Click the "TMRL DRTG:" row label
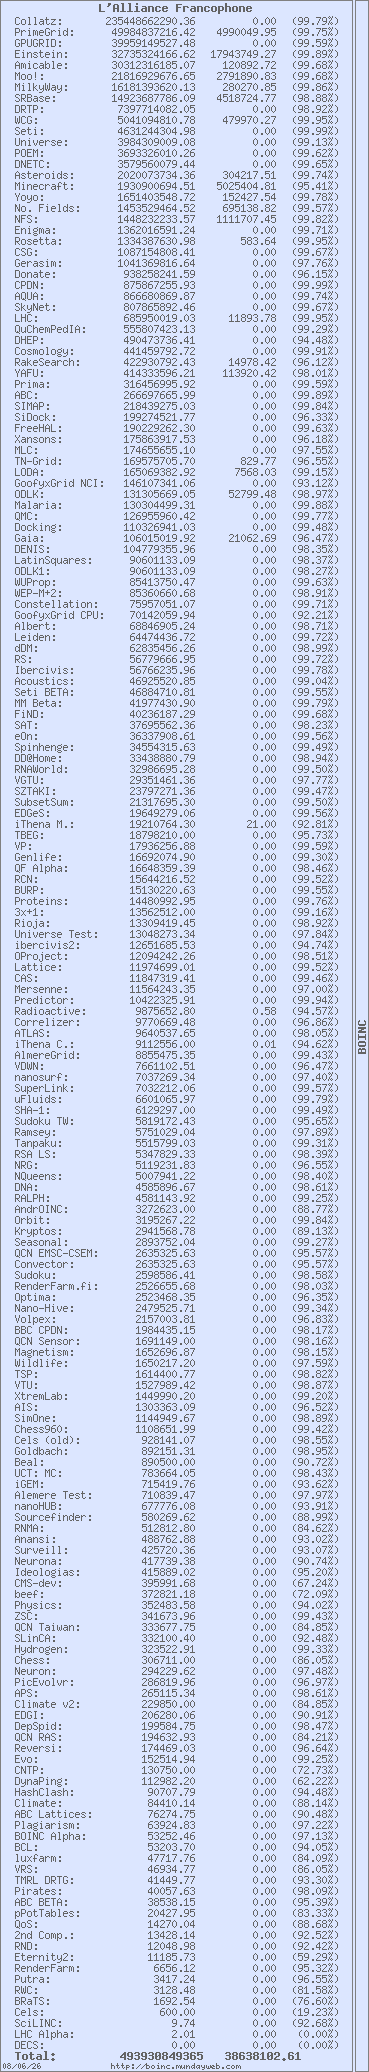The width and height of the screenshot is (369, 2072). (45, 1879)
